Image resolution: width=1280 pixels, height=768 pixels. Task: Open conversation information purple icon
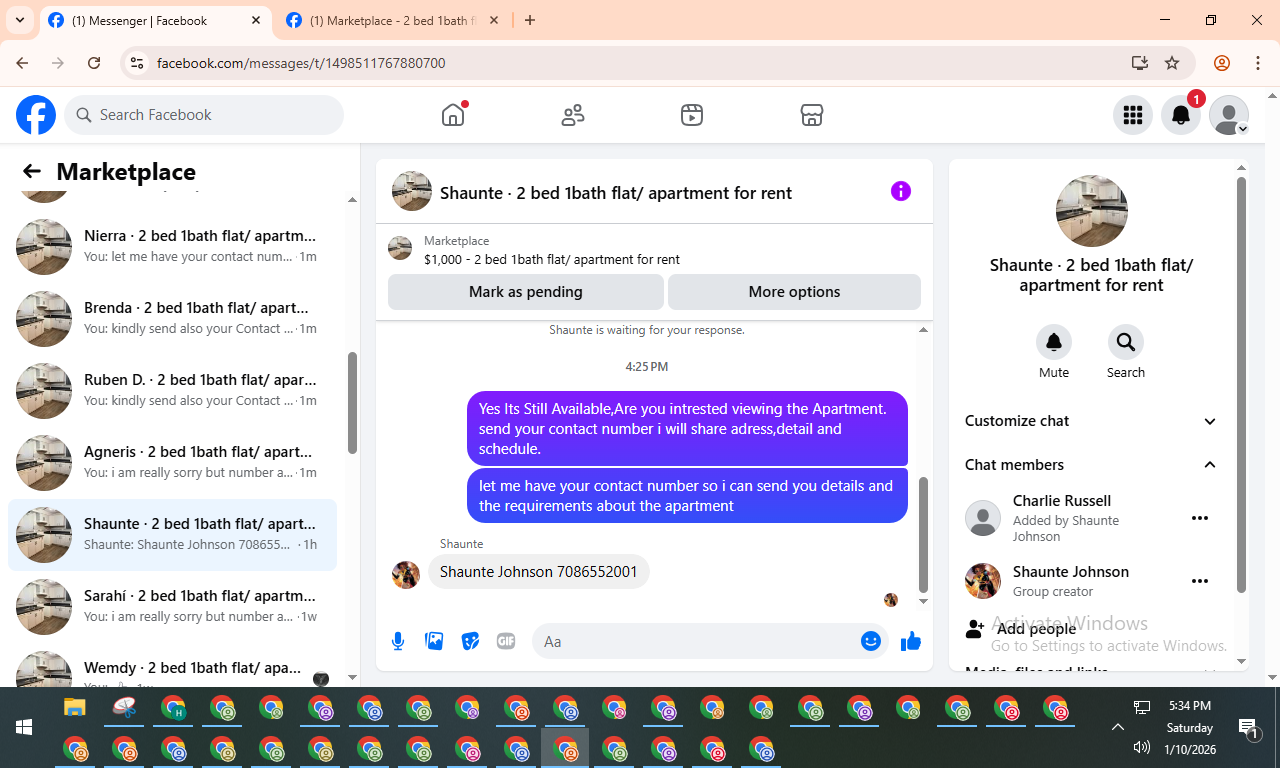pos(901,191)
